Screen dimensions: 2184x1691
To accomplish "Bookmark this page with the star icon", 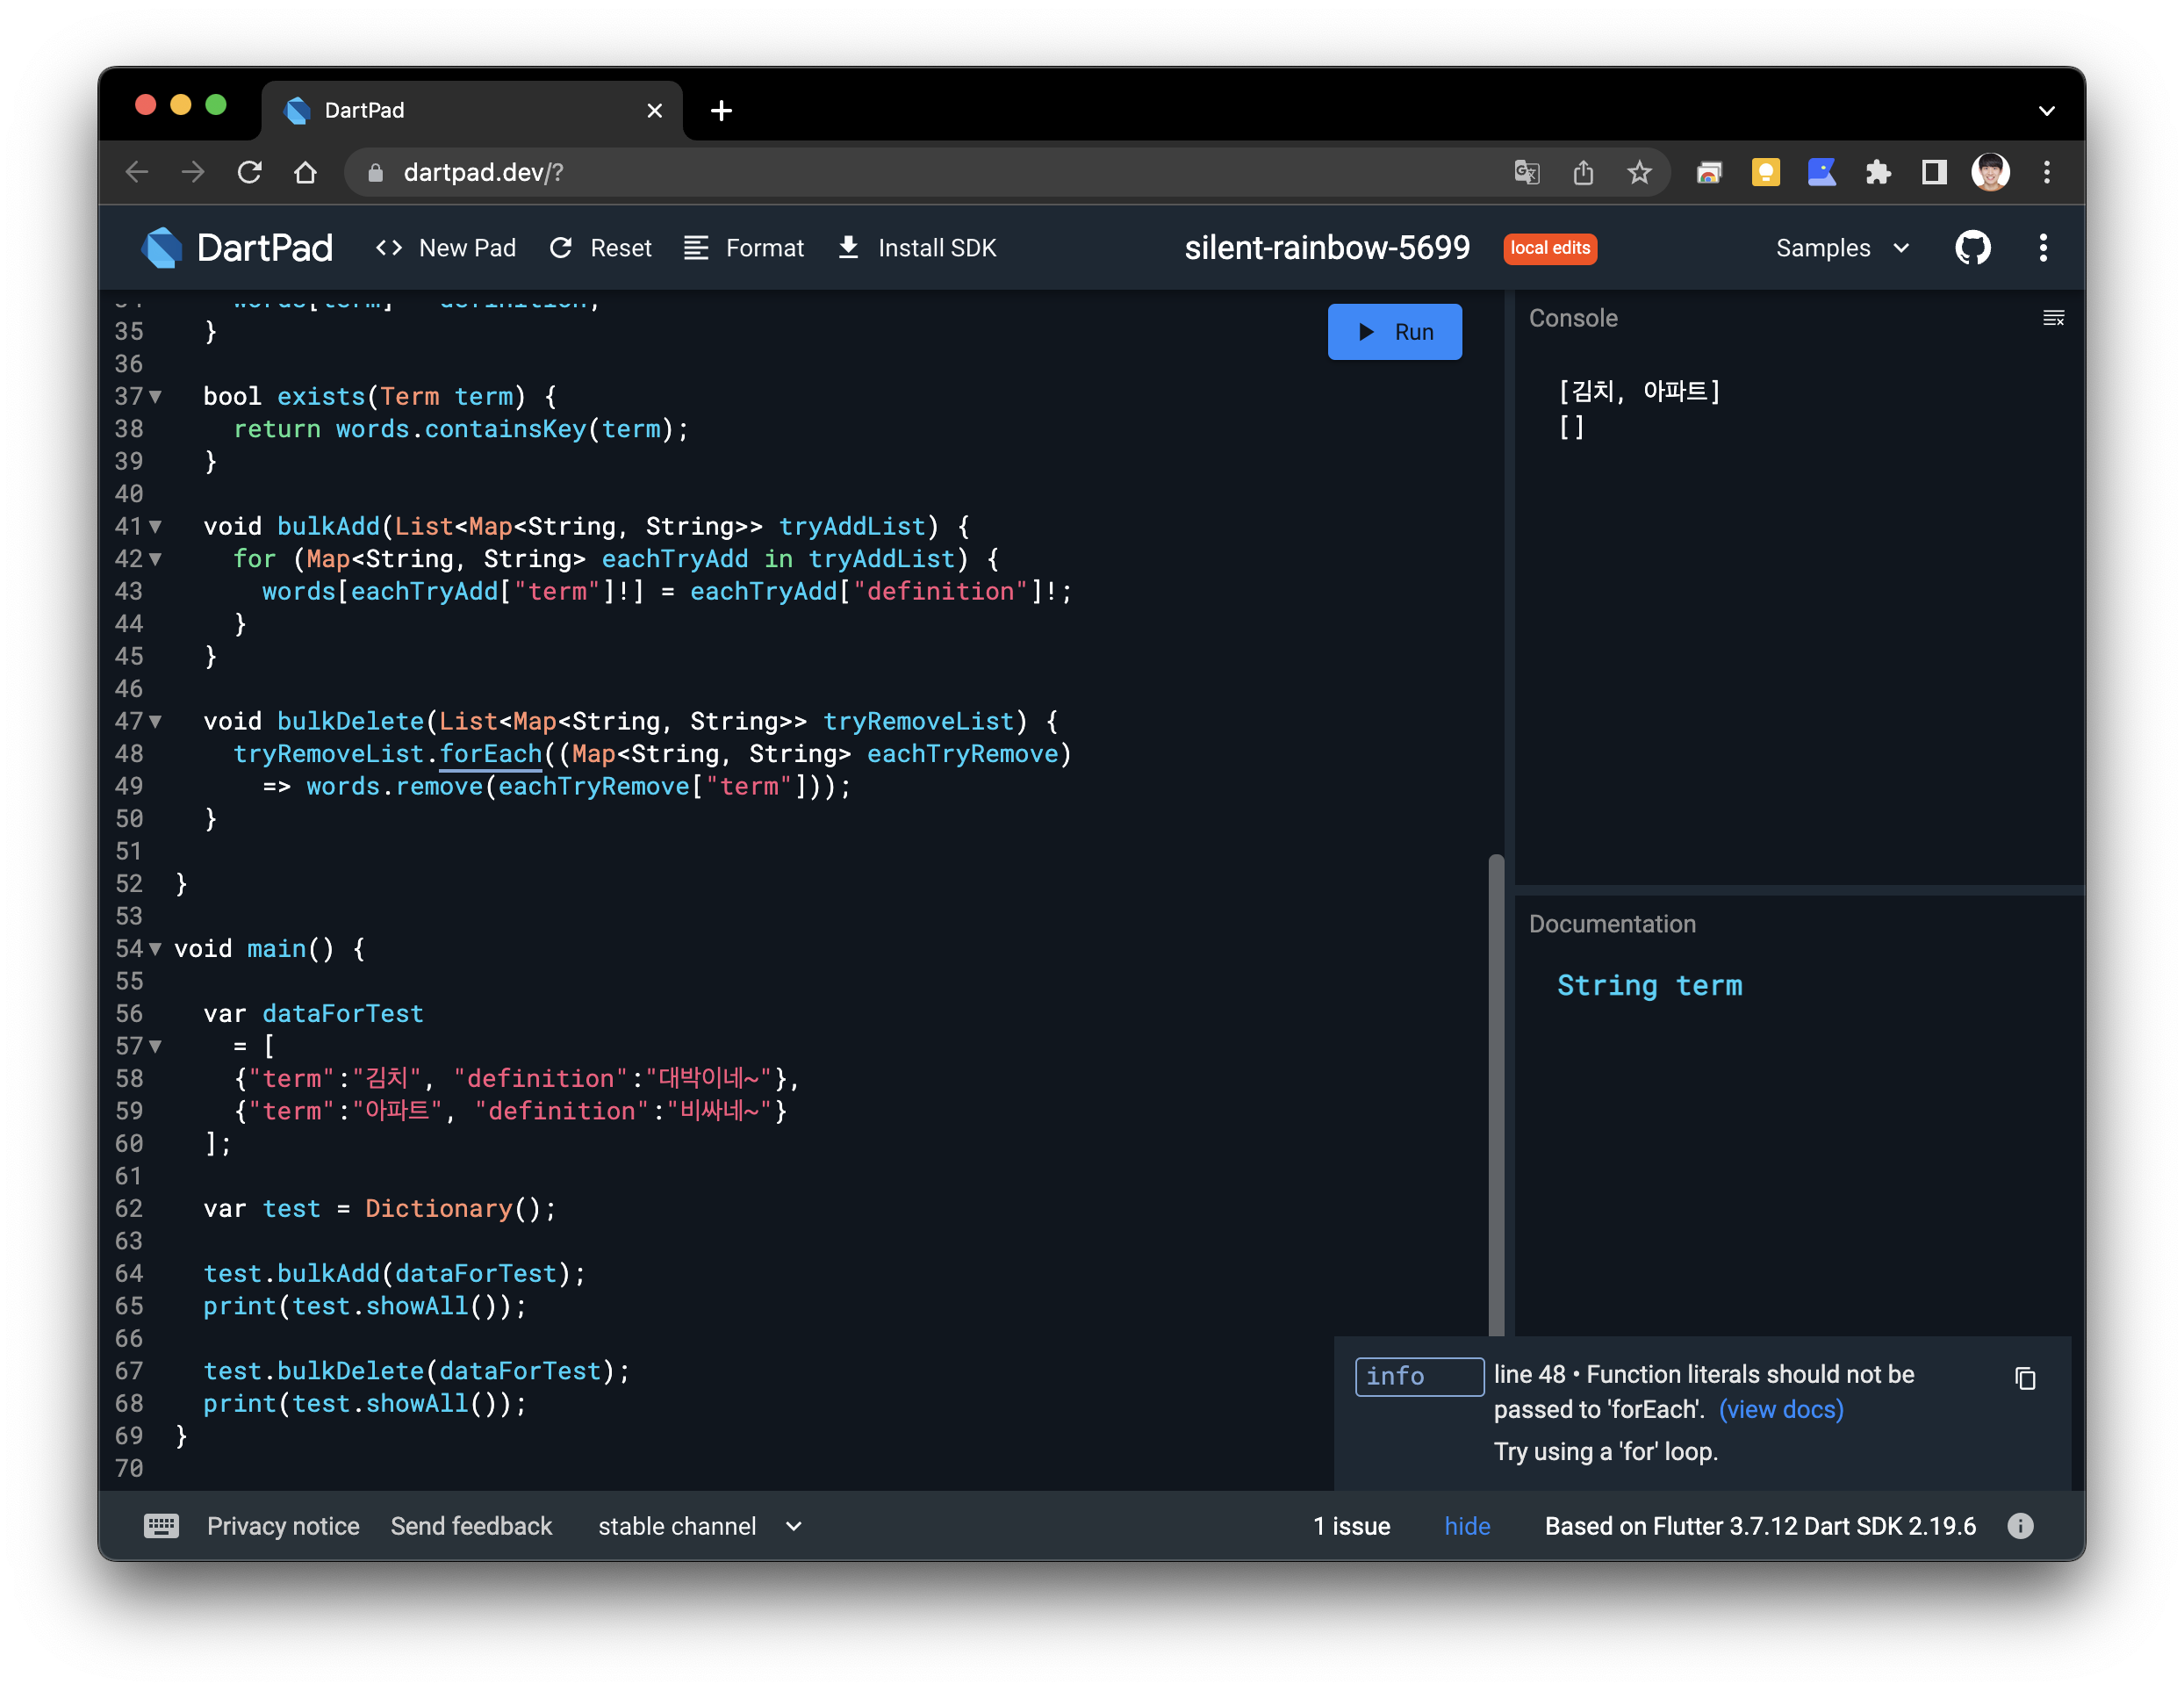I will 1639,172.
